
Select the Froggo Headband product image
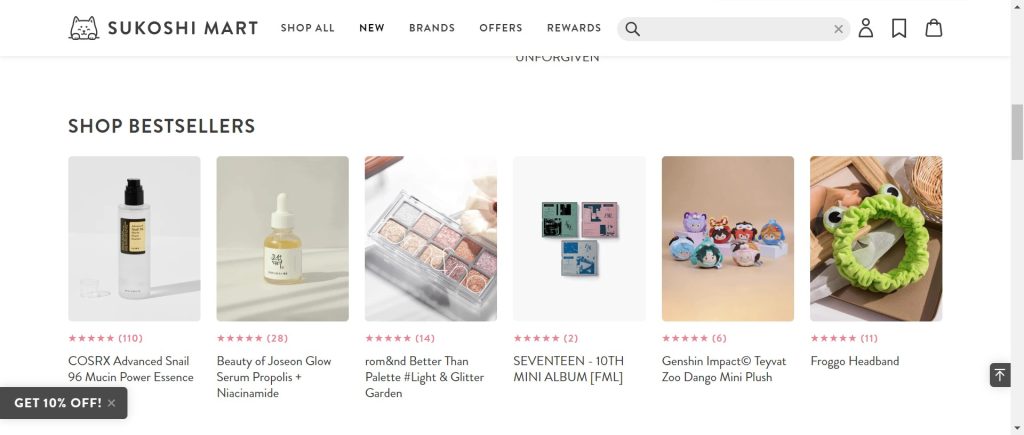(876, 238)
